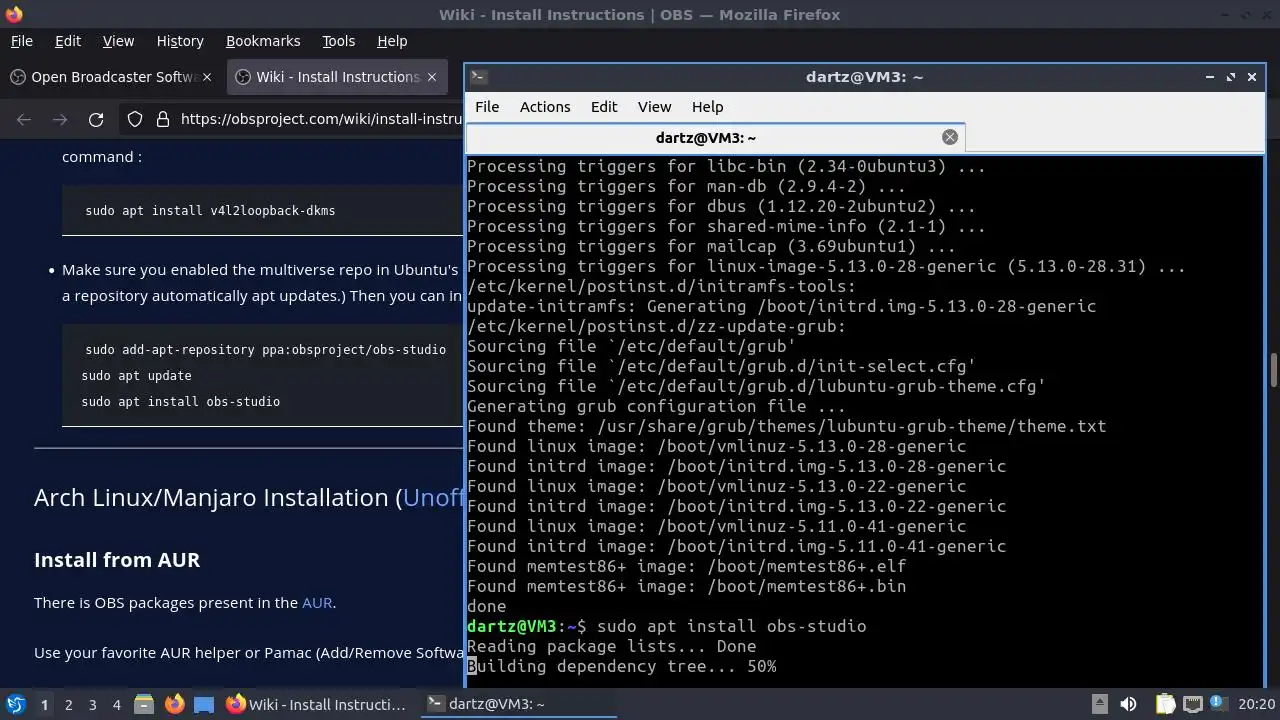
Task: Click the 'Install from AUR' heading
Action: [117, 560]
